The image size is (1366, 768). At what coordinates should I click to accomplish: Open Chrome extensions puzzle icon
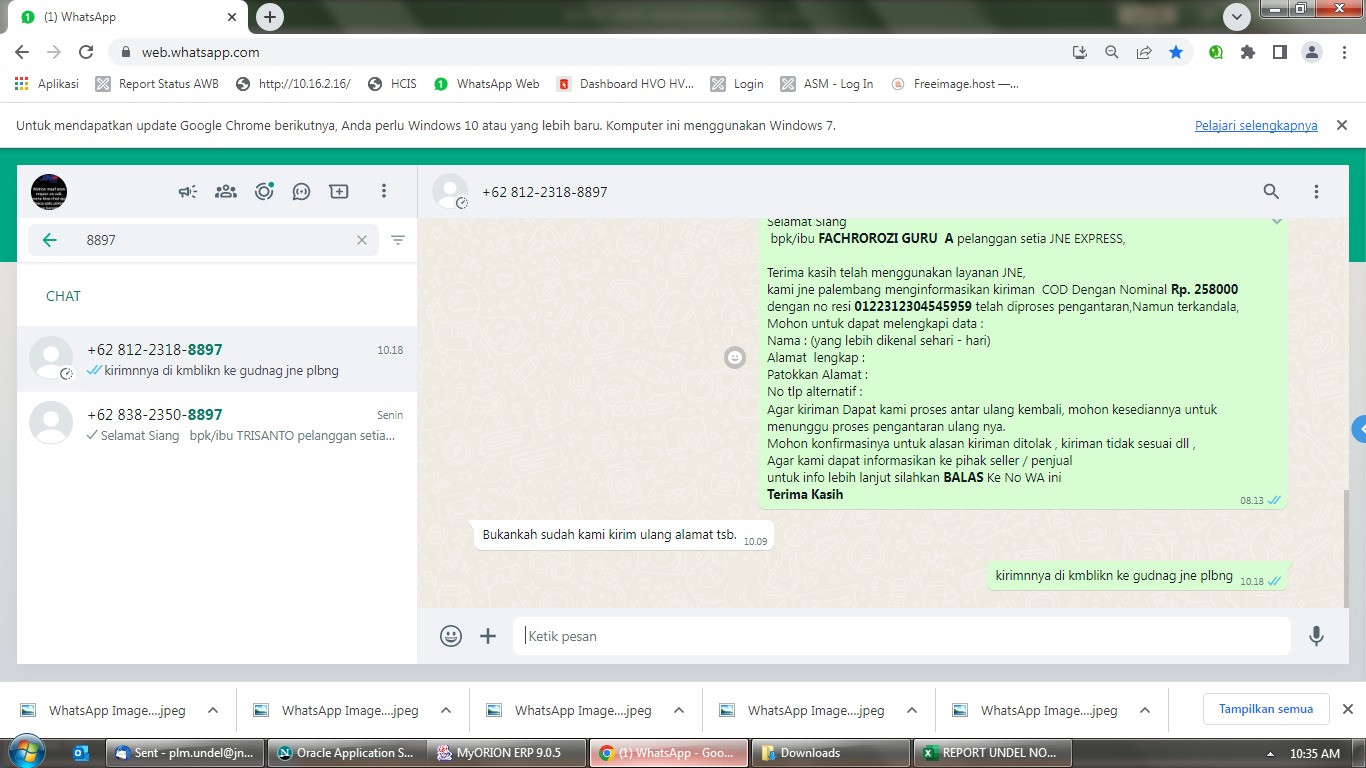point(1248,52)
